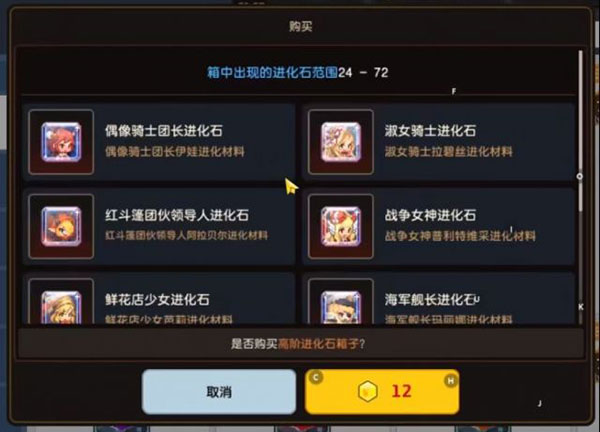The image size is (600, 432).
Task: Select the 淑女骑士进化石 blonde character icon
Action: (341, 142)
